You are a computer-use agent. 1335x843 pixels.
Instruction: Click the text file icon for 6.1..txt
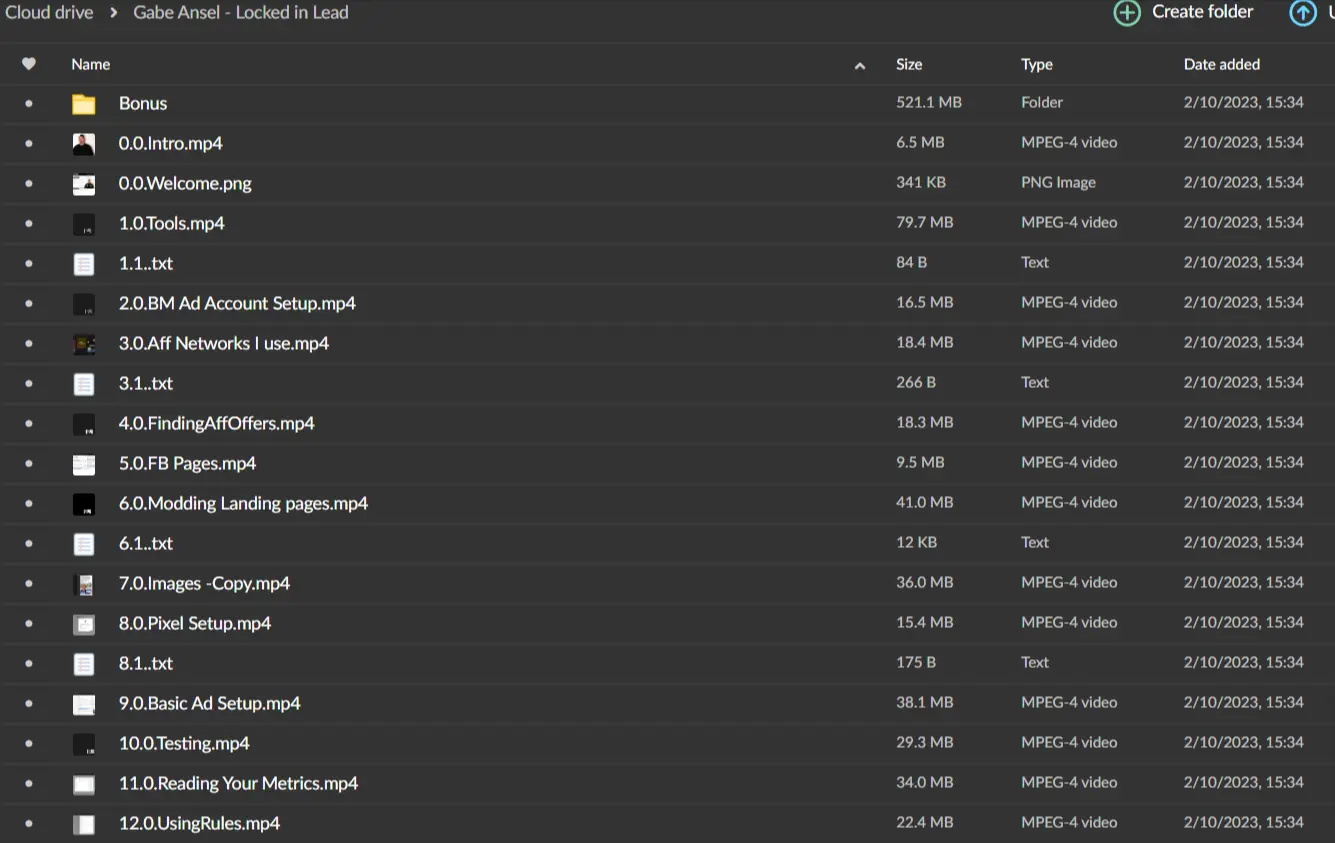point(84,544)
